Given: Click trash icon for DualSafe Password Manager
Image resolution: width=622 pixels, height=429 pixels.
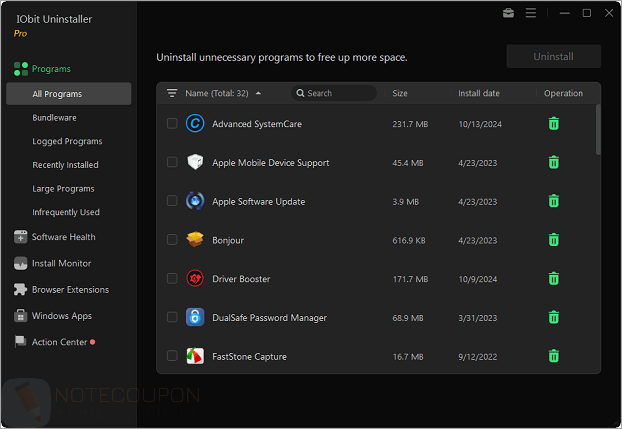Looking at the screenshot, I should [554, 317].
